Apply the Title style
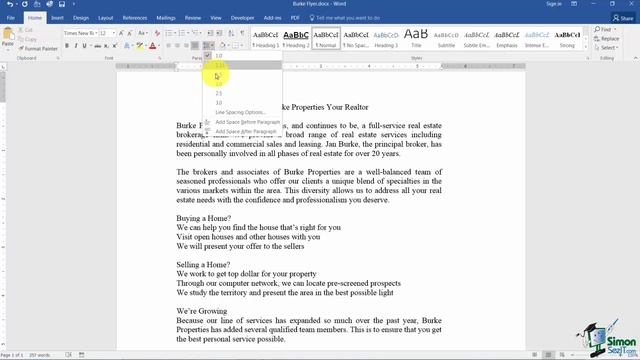 click(416, 39)
